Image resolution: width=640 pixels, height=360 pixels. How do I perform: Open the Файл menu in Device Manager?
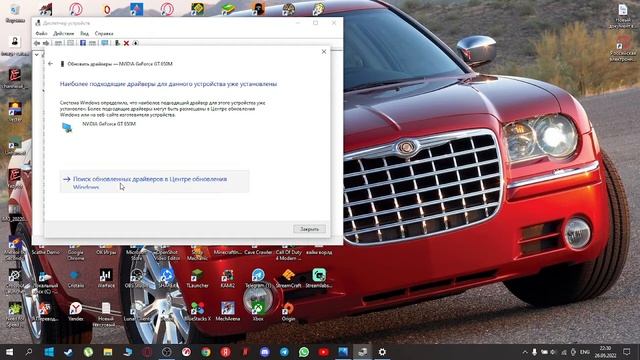tap(41, 33)
